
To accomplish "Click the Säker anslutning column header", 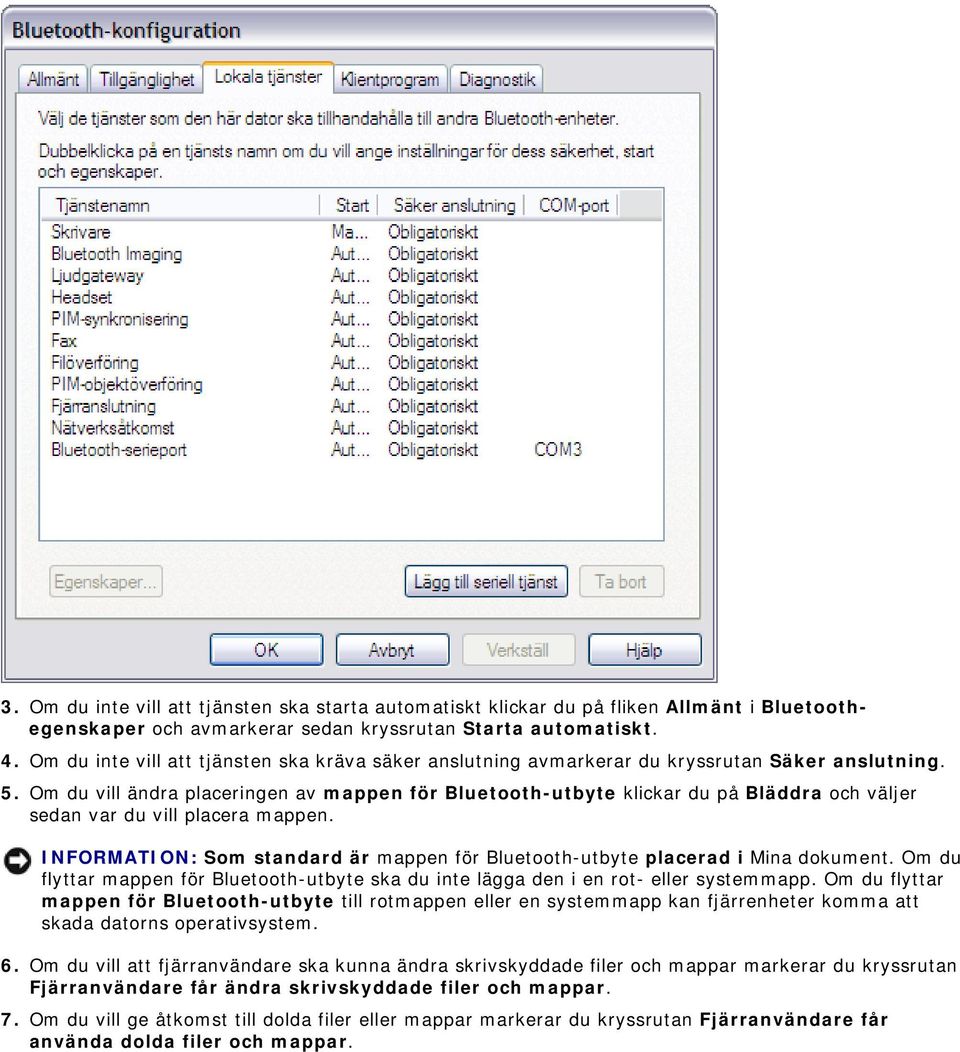I will point(451,205).
